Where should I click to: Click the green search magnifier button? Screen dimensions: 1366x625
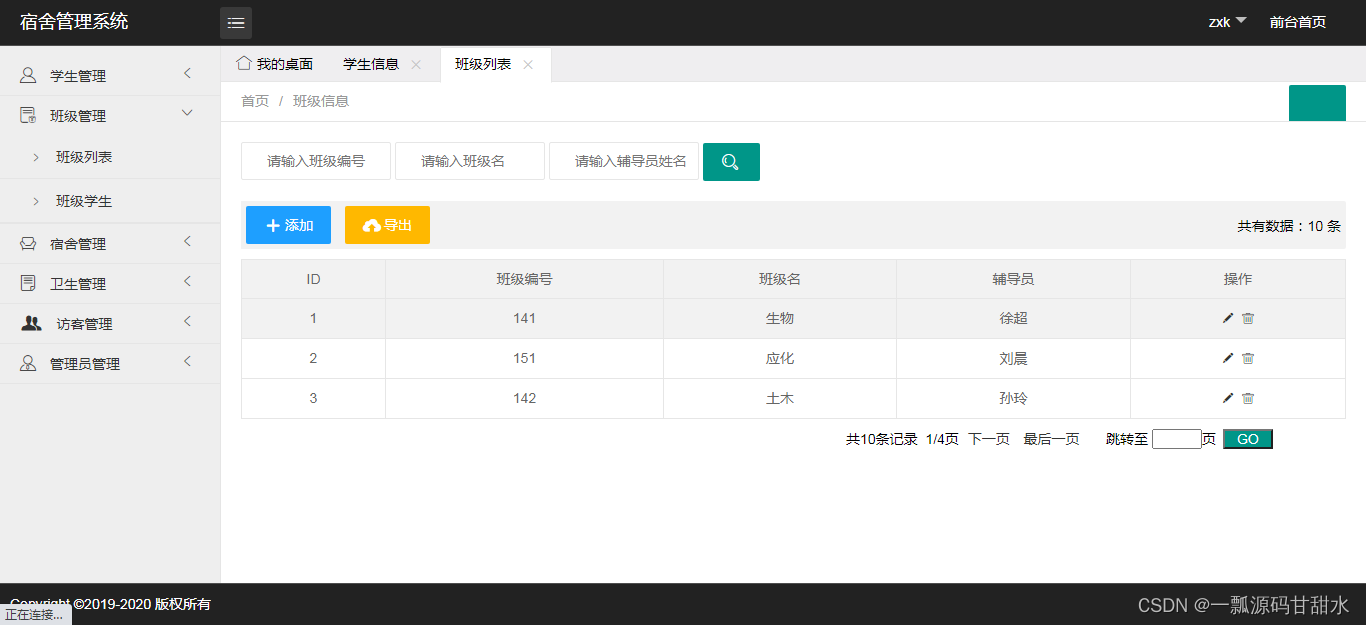pyautogui.click(x=731, y=162)
